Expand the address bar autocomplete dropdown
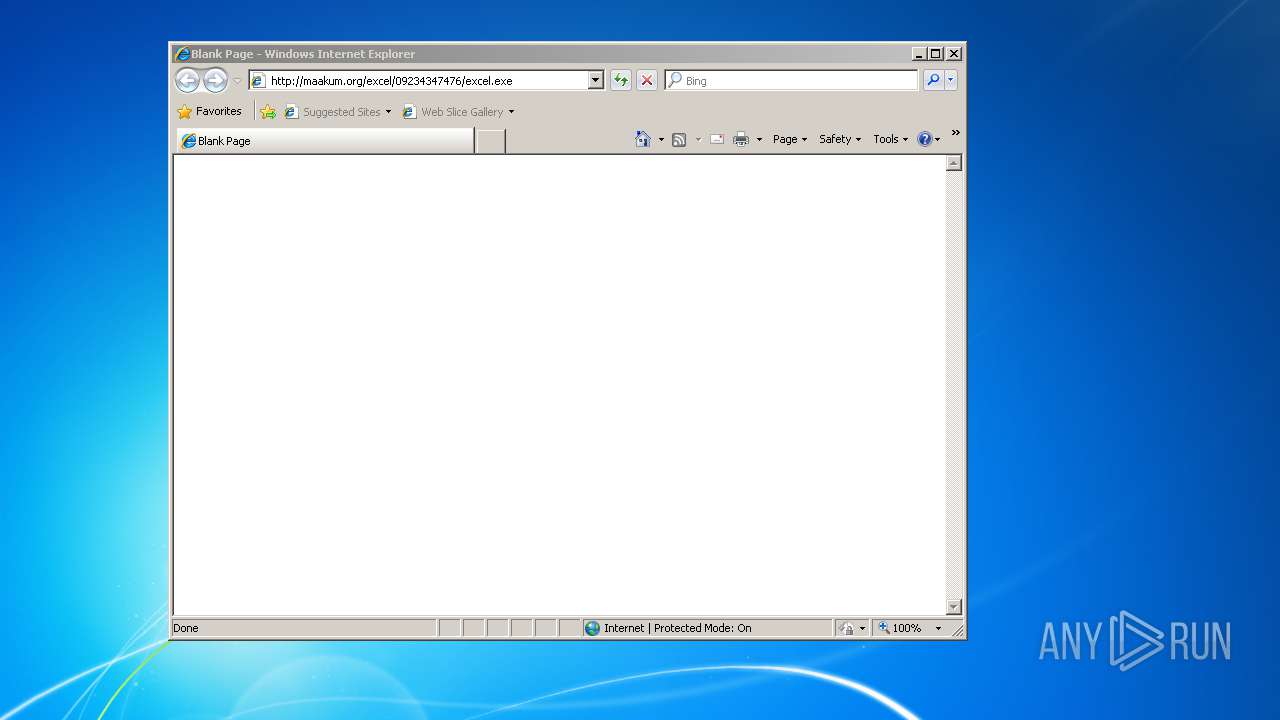Viewport: 1280px width, 720px height. tap(596, 81)
